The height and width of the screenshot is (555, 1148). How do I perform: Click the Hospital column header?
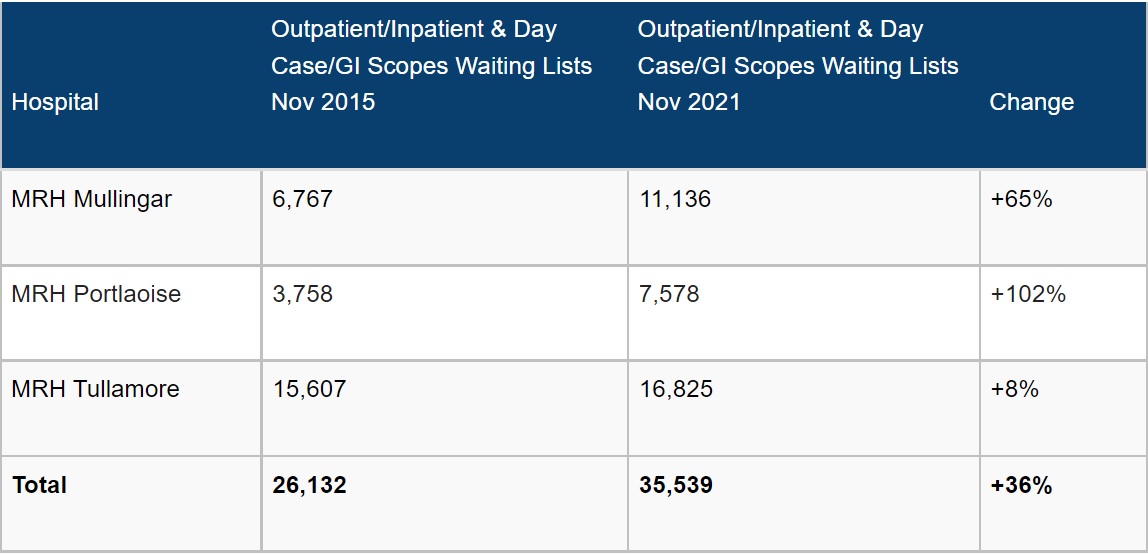click(55, 102)
